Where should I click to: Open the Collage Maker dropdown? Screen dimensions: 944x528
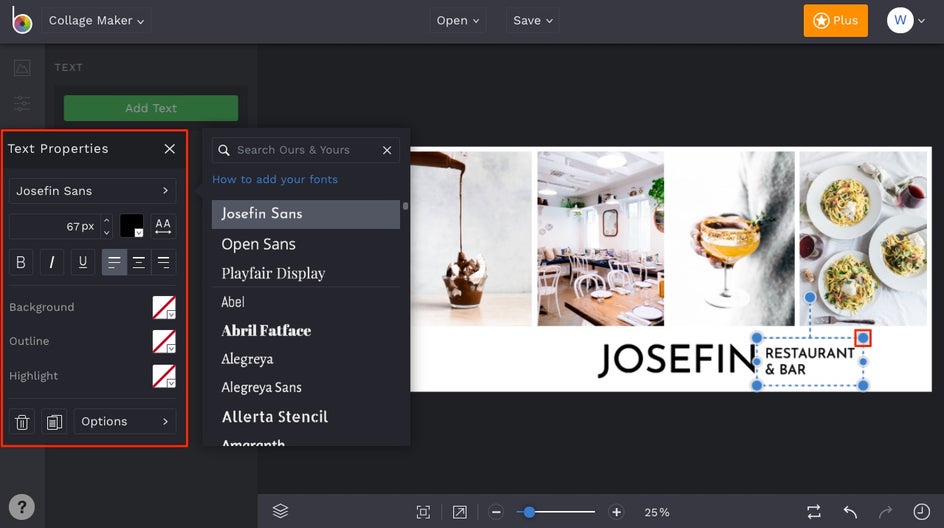point(96,20)
